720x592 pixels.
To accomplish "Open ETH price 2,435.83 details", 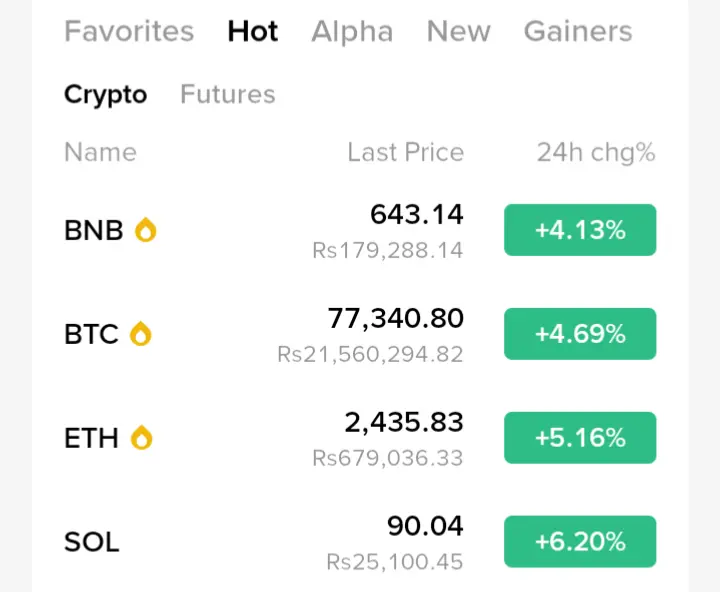I will click(404, 423).
